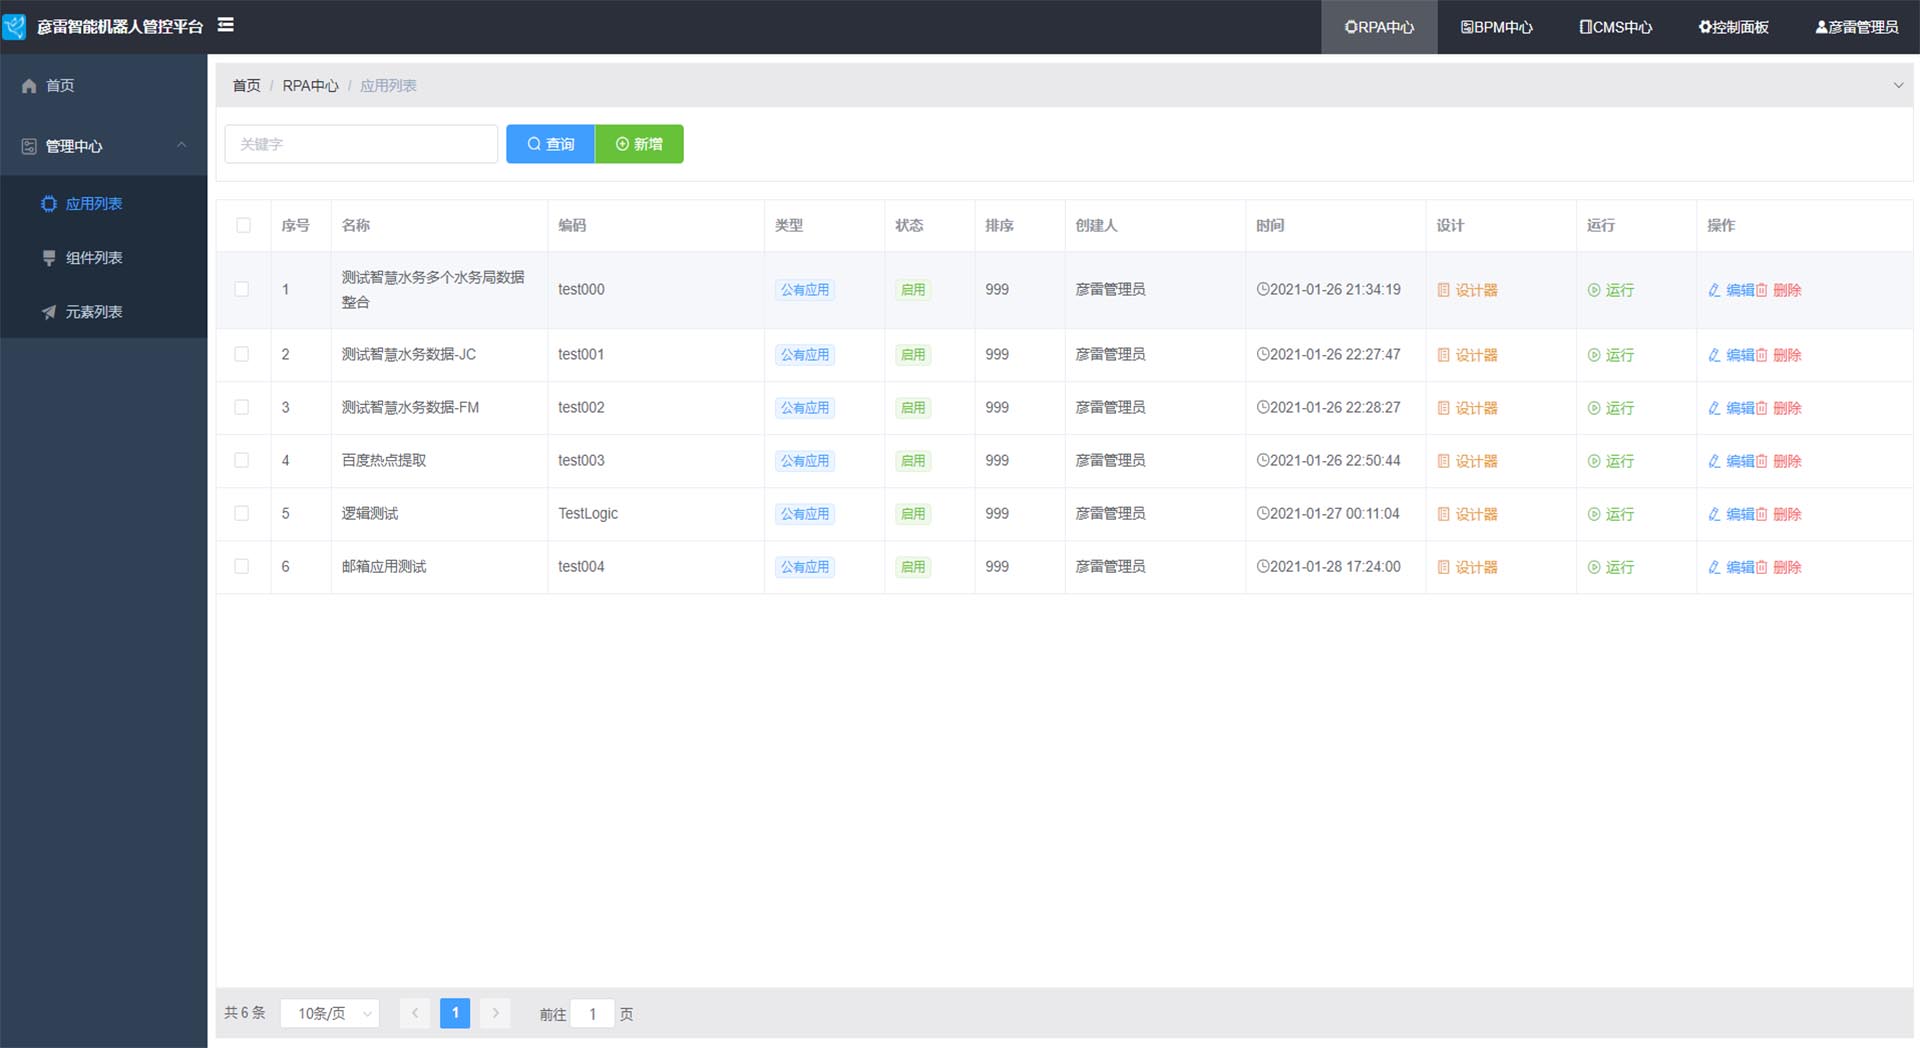Switch to CMS中心 tab
This screenshot has height=1048, width=1920.
[x=1615, y=27]
